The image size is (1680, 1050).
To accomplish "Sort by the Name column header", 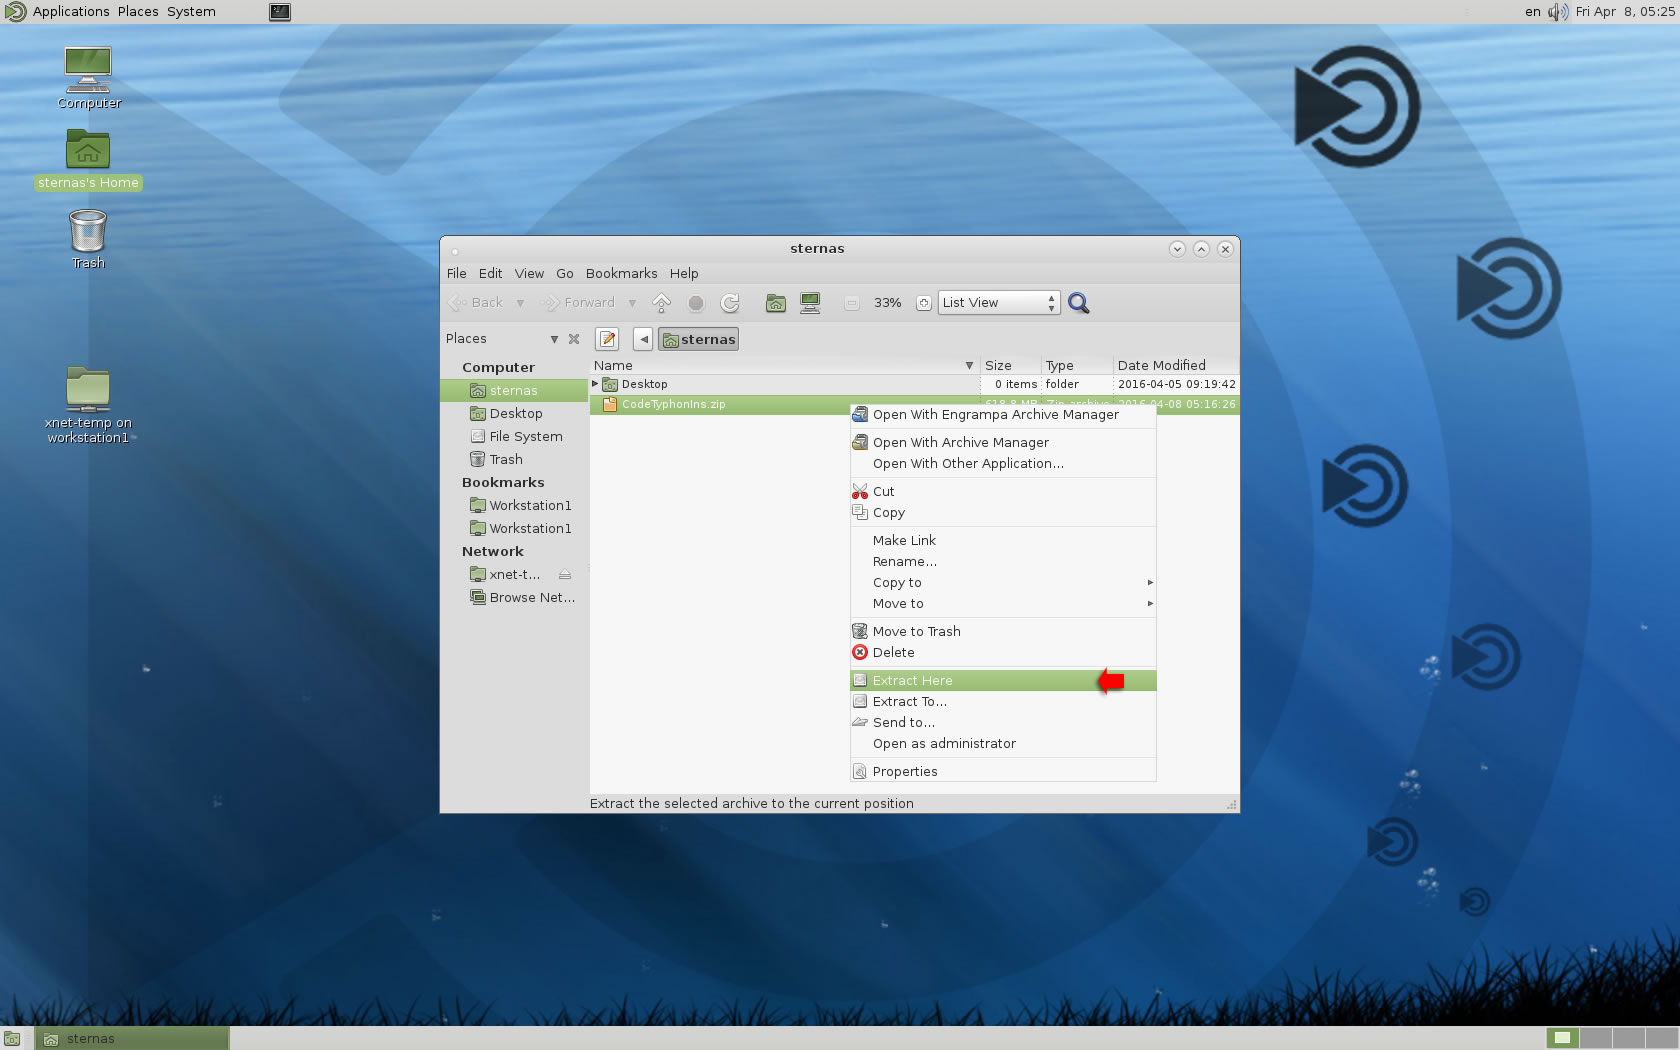I will coord(785,365).
